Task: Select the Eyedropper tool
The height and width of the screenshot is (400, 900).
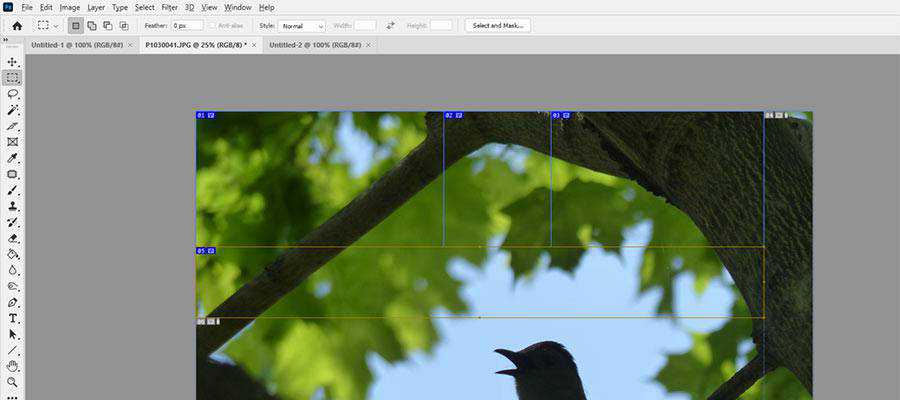Action: point(13,158)
